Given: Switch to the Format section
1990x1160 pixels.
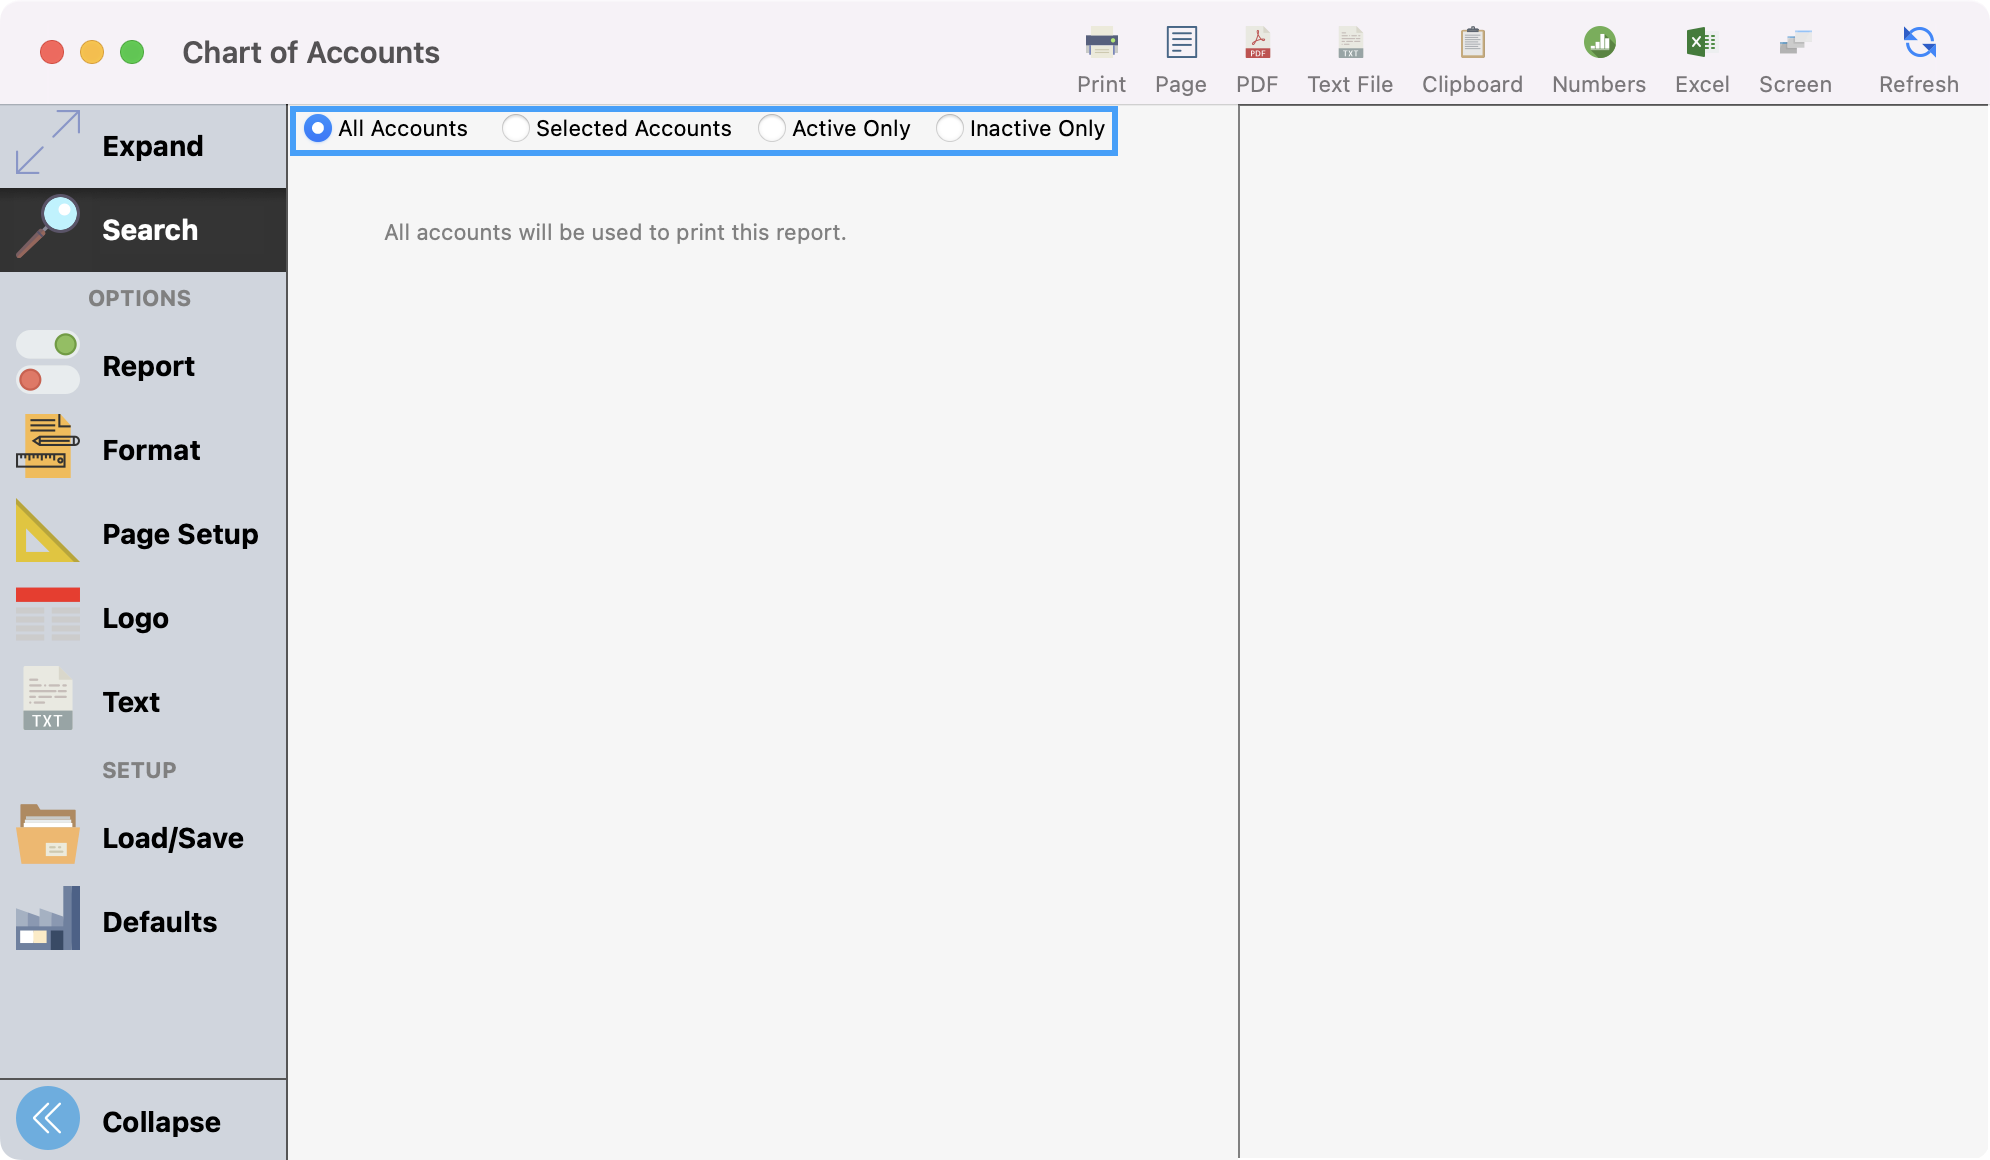Looking at the screenshot, I should [x=143, y=450].
